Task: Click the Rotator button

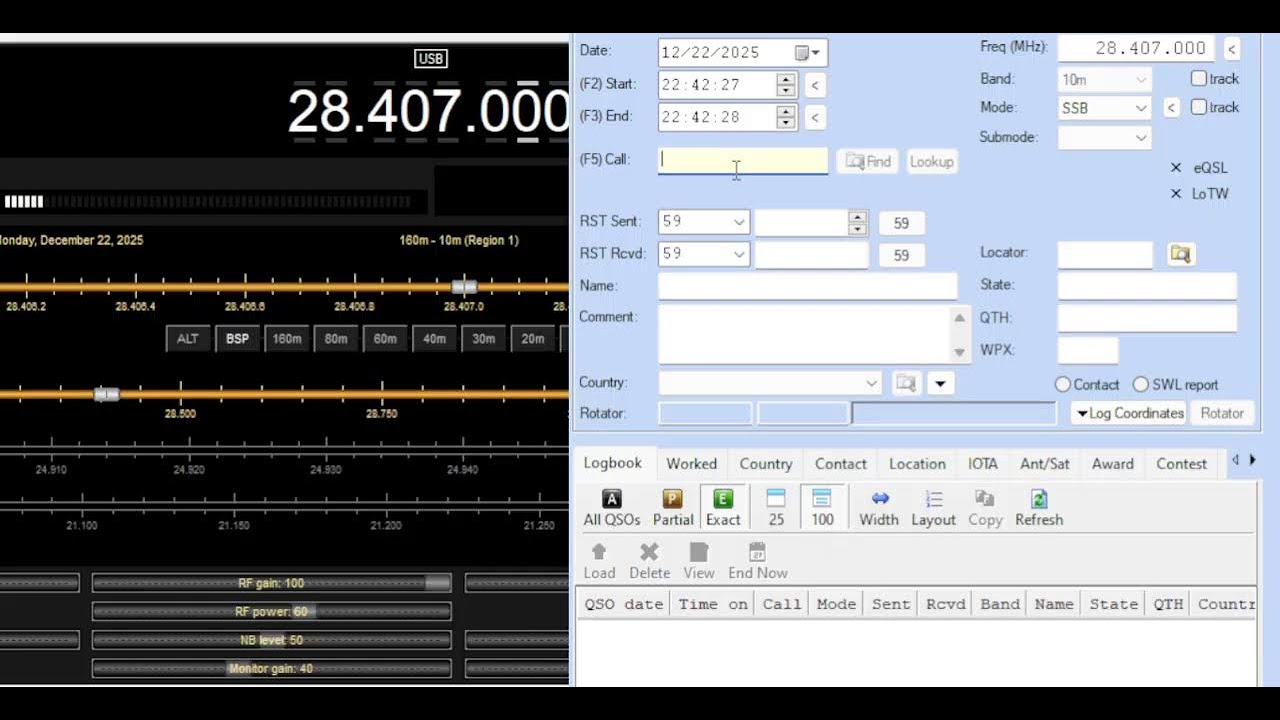Action: pos(1221,413)
